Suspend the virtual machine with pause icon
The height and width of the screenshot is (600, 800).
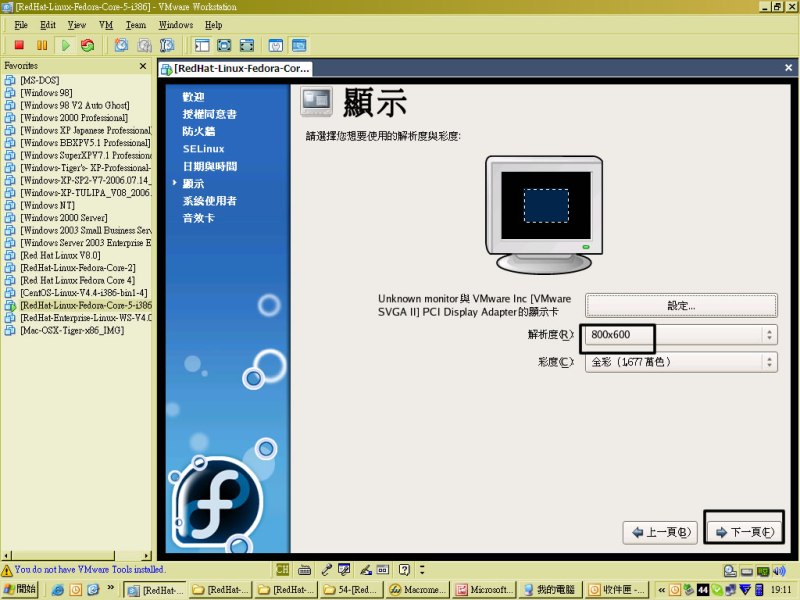42,45
